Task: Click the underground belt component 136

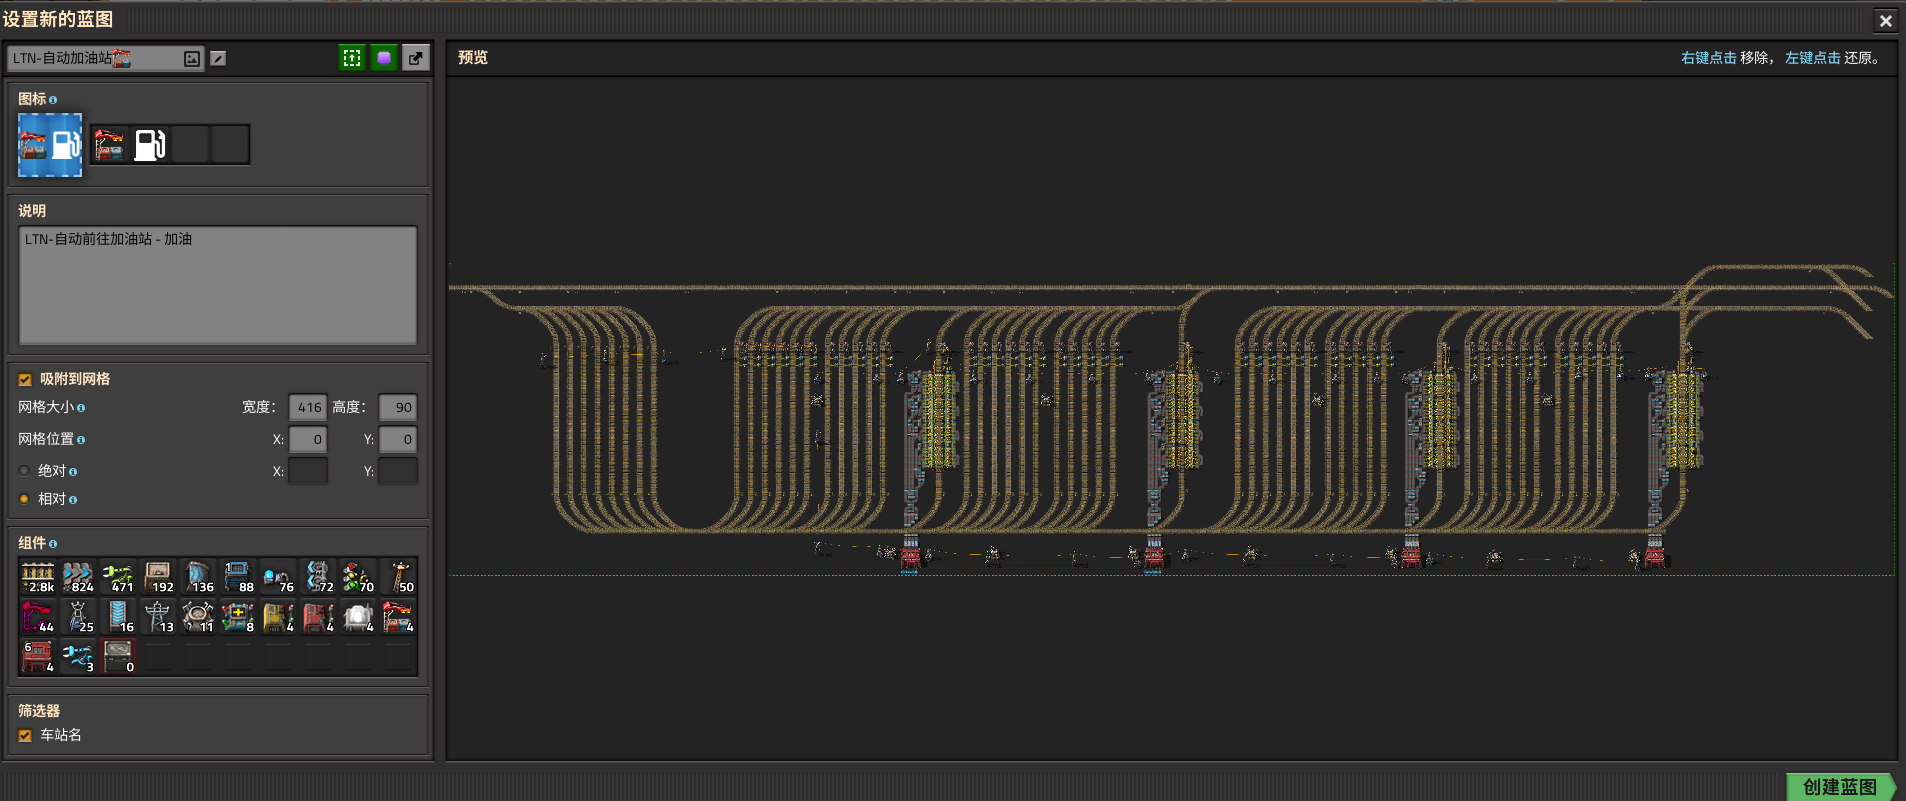Action: (198, 577)
